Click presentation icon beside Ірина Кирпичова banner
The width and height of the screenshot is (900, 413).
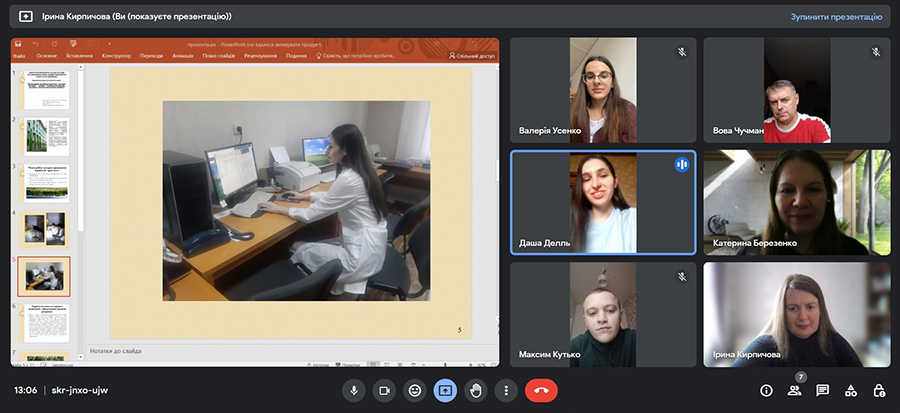[x=26, y=17]
